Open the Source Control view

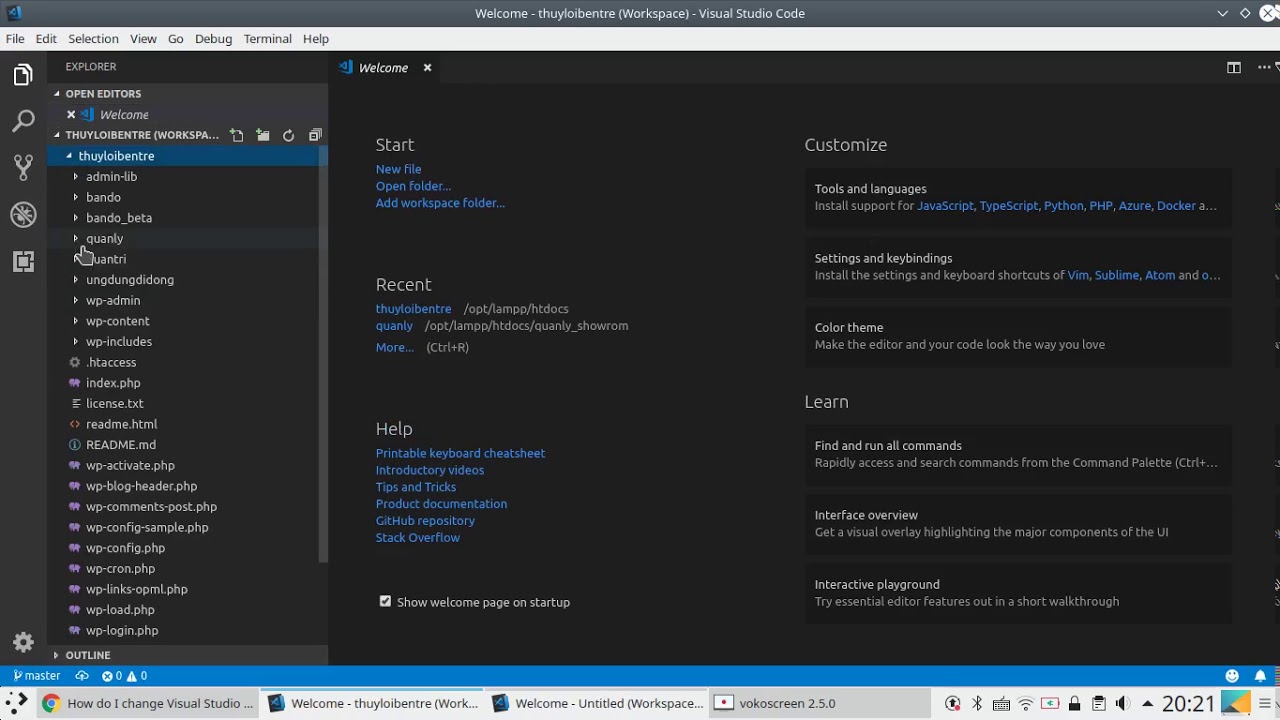(x=23, y=167)
